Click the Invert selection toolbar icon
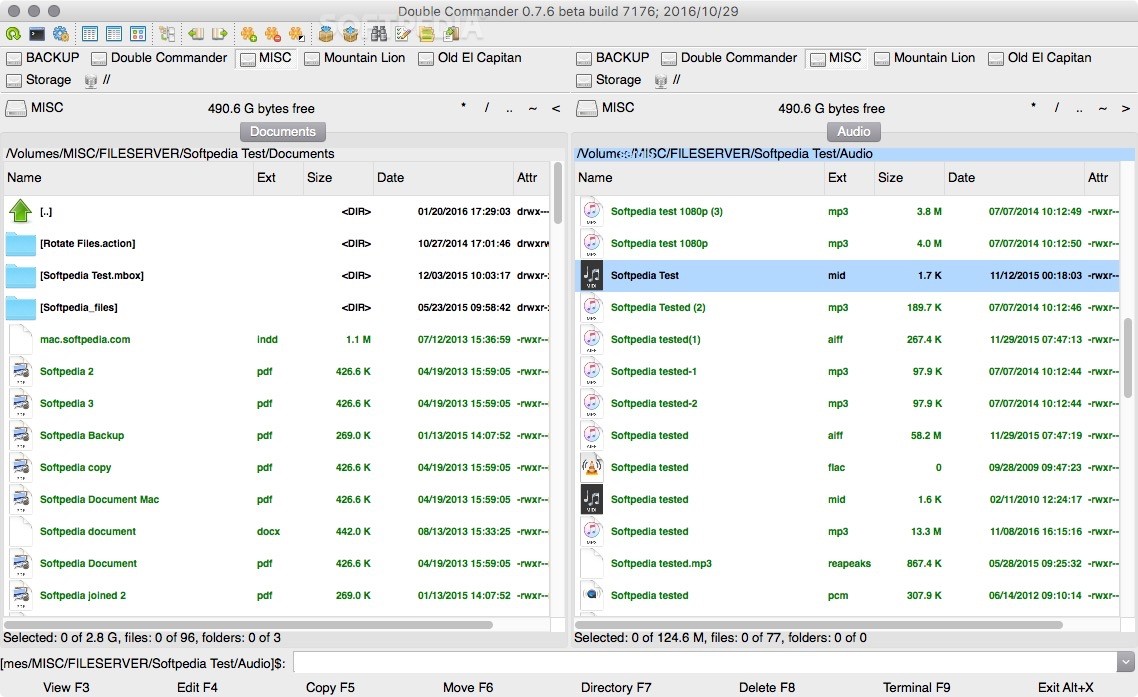 click(297, 33)
